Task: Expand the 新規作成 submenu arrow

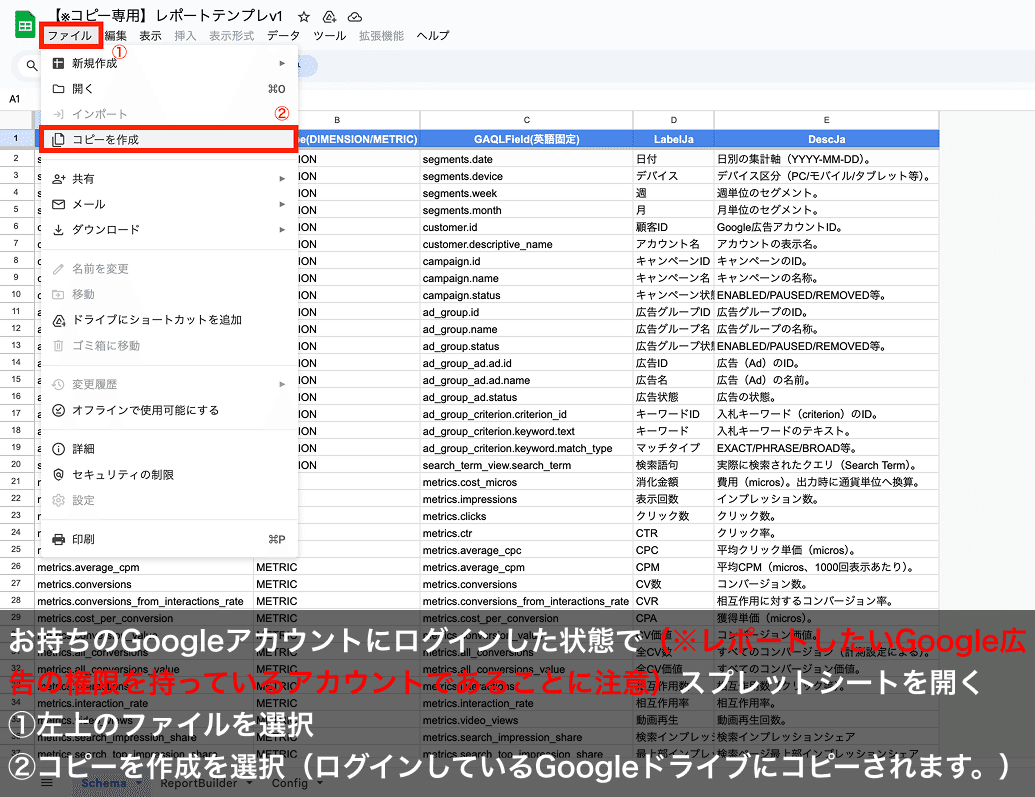Action: tap(280, 63)
